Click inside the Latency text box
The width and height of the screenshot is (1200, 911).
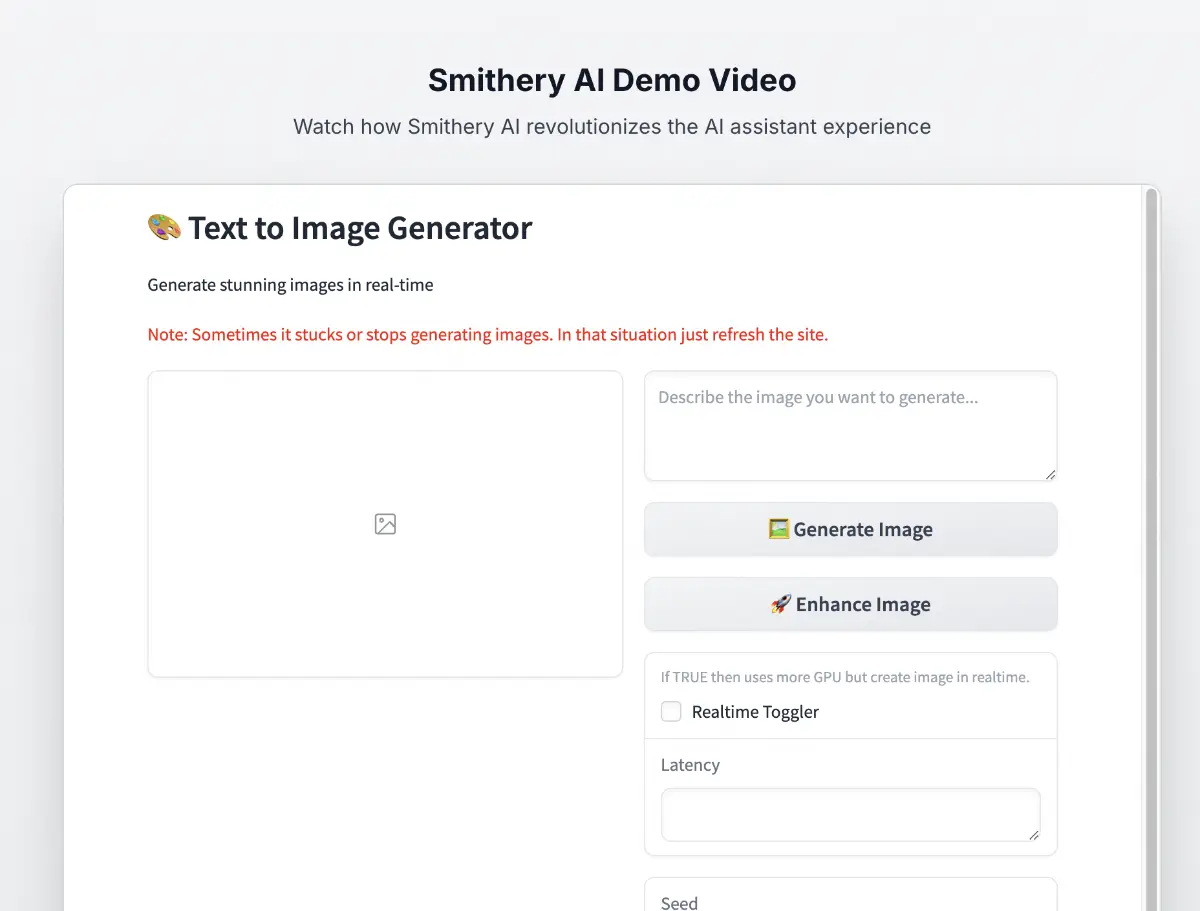[x=850, y=814]
